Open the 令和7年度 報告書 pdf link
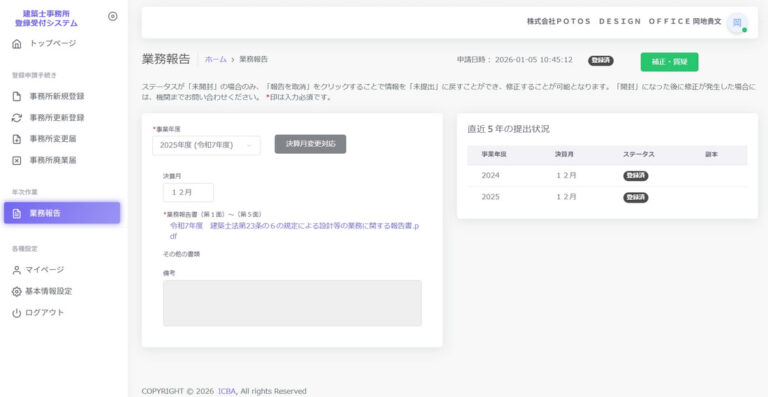This screenshot has height=397, width=768. coord(294,231)
